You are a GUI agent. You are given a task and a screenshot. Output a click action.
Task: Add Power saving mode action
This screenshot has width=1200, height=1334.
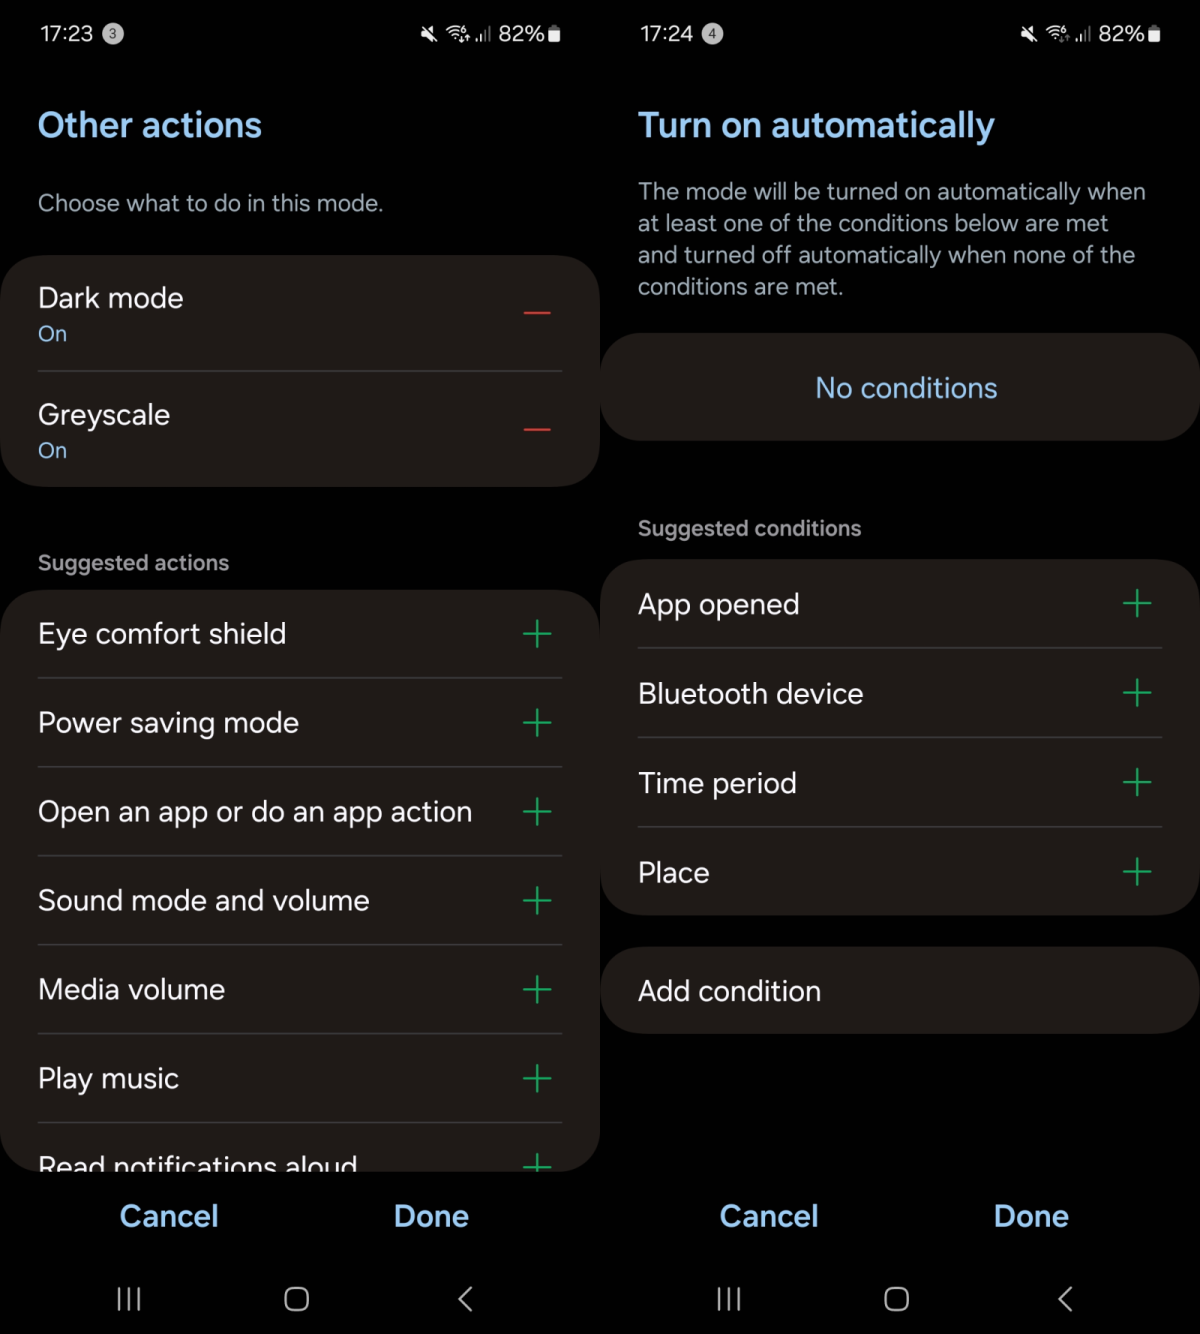tap(537, 723)
